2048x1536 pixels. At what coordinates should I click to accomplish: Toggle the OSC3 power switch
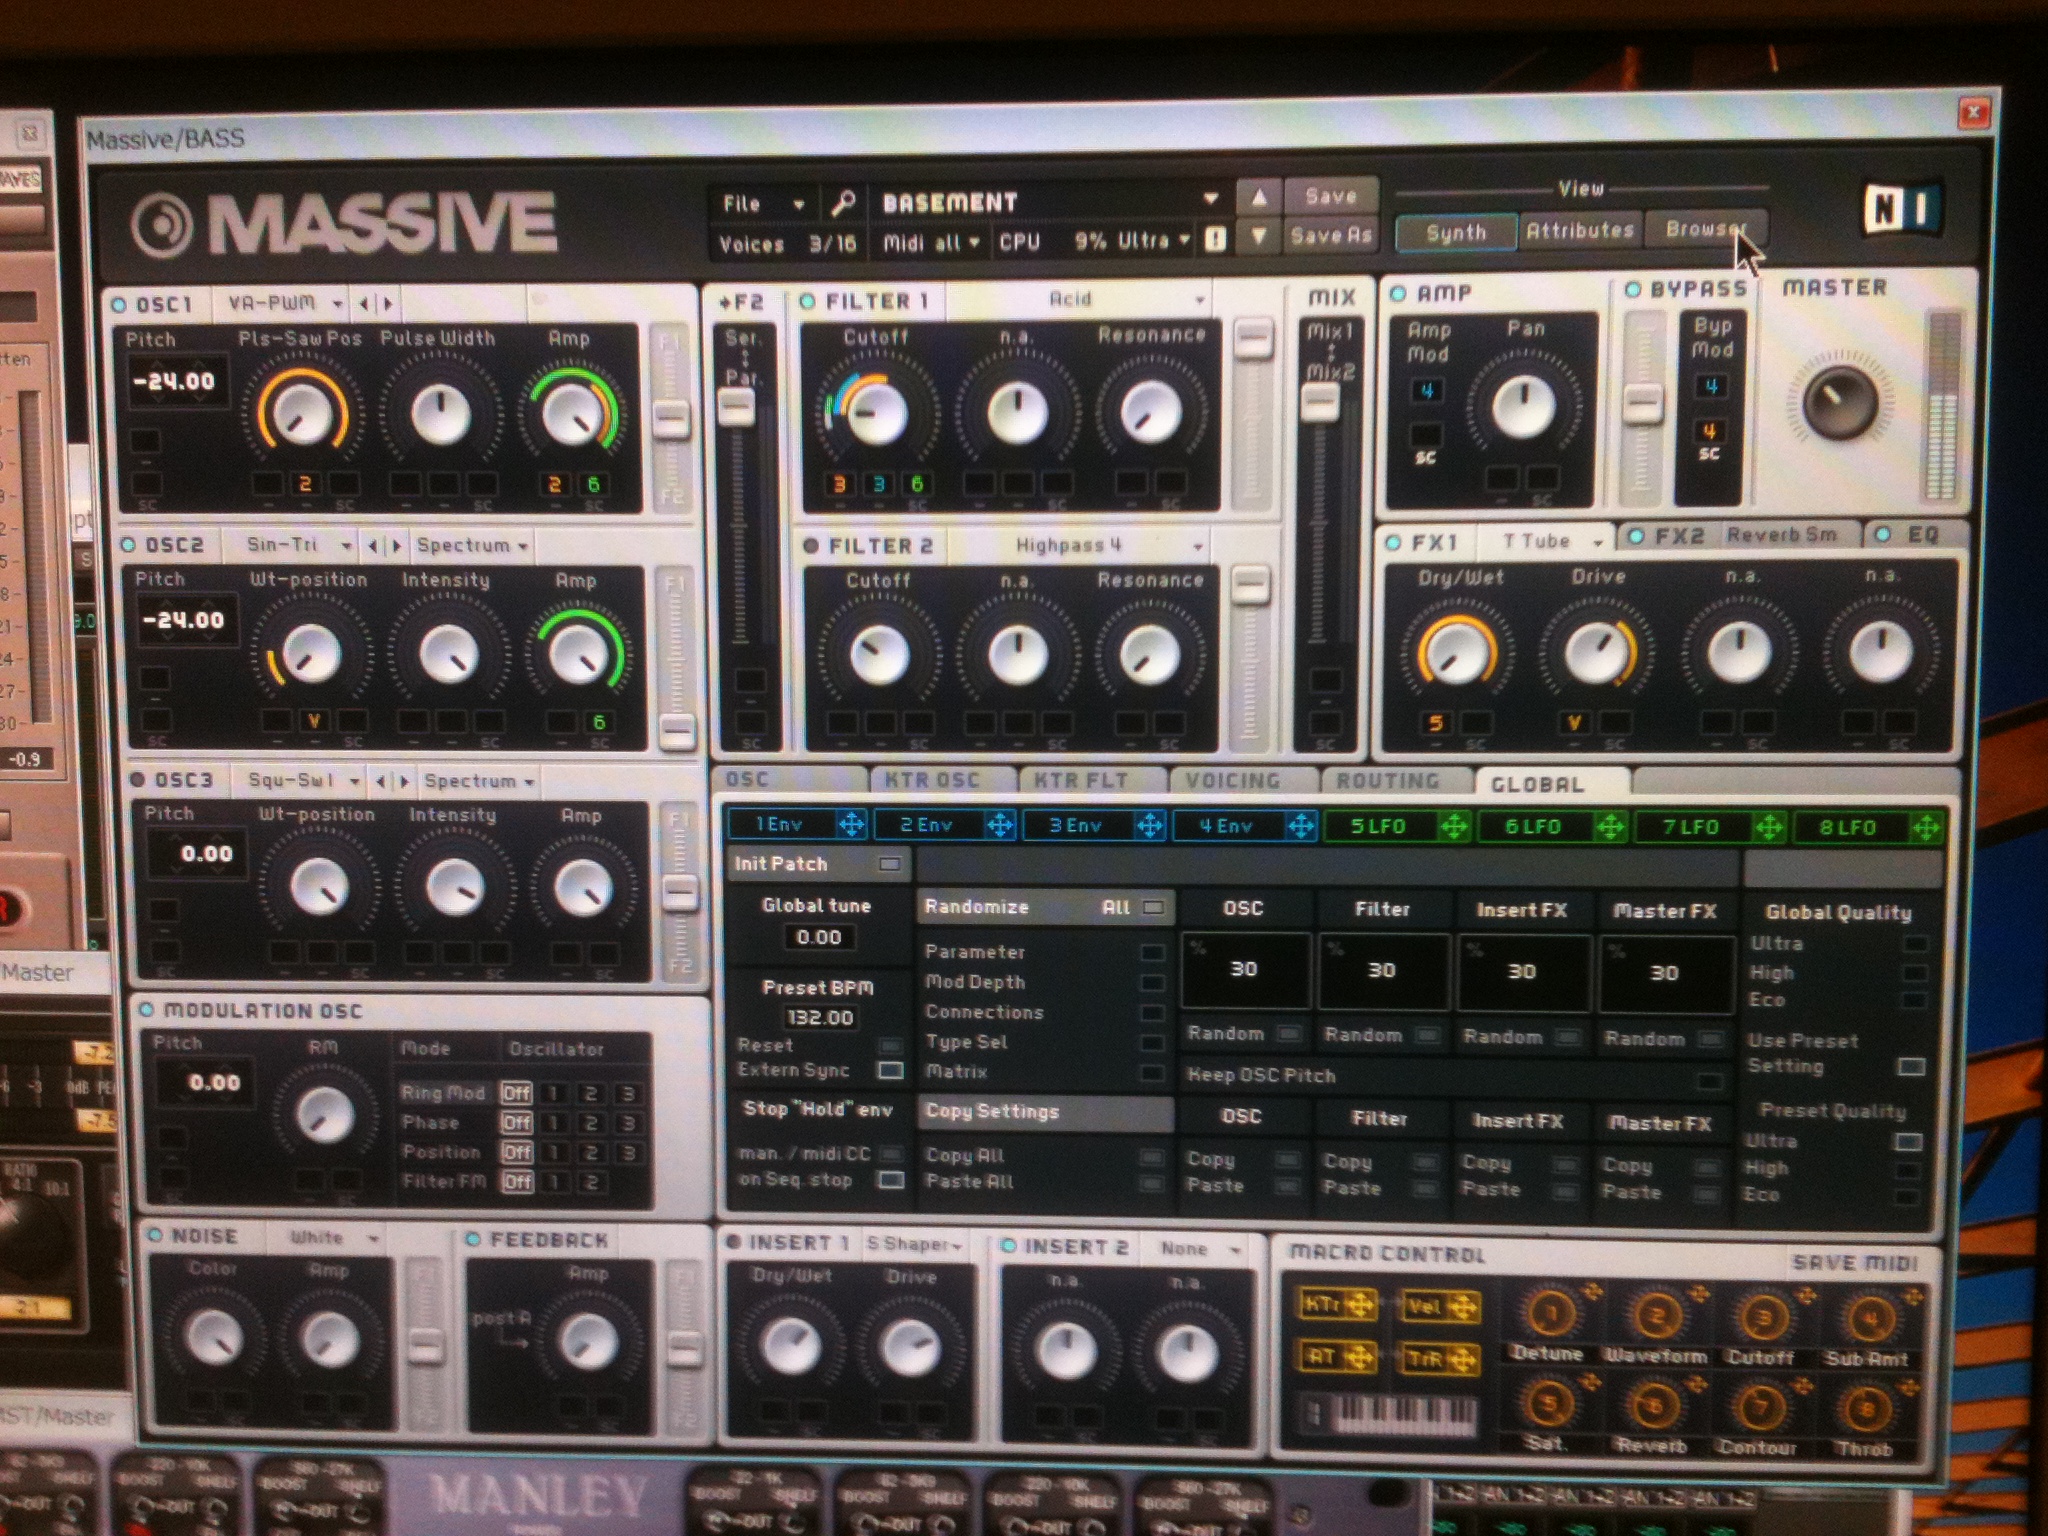click(138, 780)
